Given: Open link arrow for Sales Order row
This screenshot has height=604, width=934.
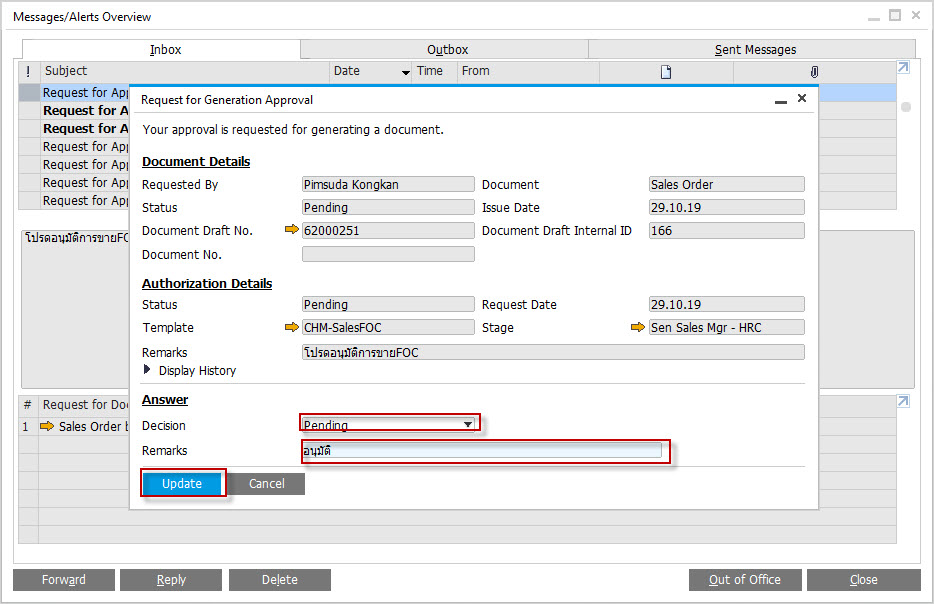Looking at the screenshot, I should click(x=46, y=426).
